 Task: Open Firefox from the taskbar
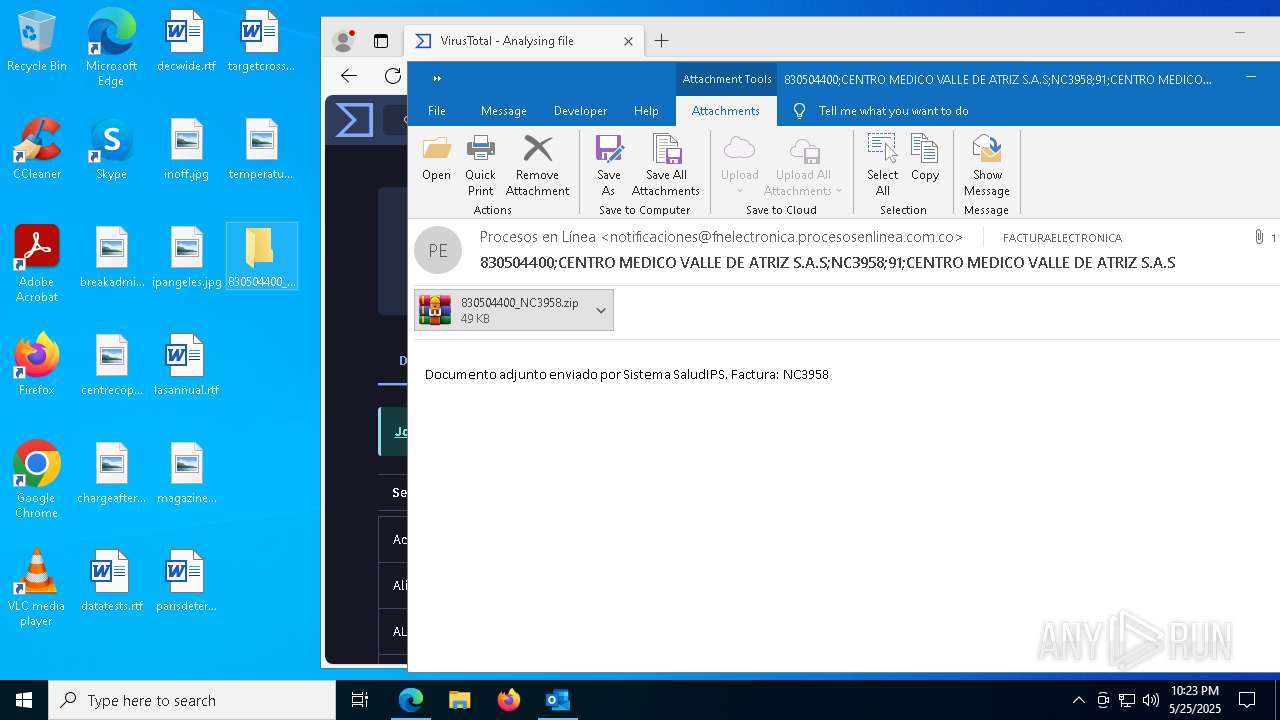click(508, 700)
